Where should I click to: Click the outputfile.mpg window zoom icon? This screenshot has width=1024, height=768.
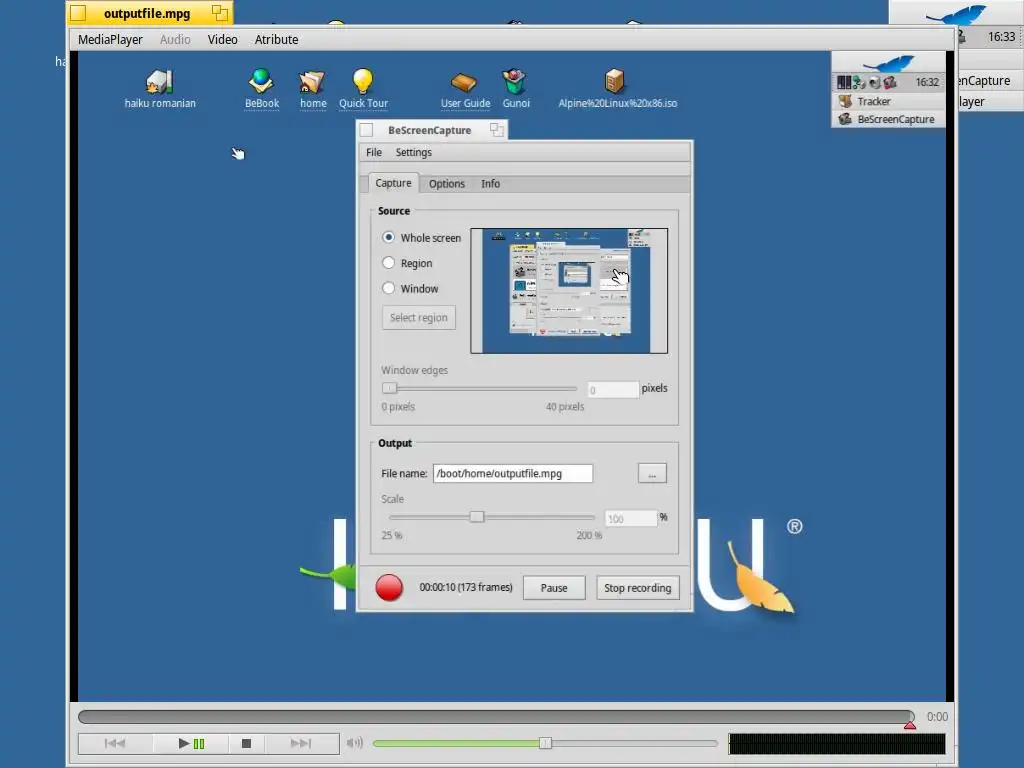tap(220, 12)
